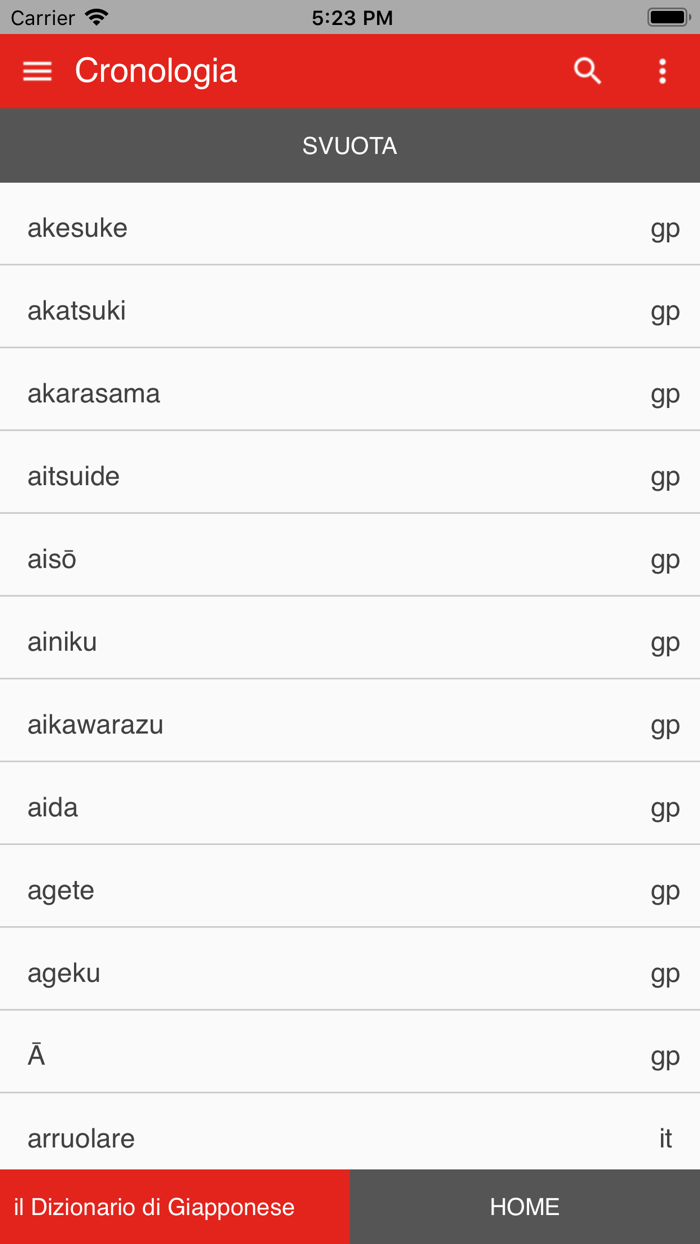This screenshot has width=700, height=1244.
Task: Open the three-dot overflow menu
Action: pos(662,71)
